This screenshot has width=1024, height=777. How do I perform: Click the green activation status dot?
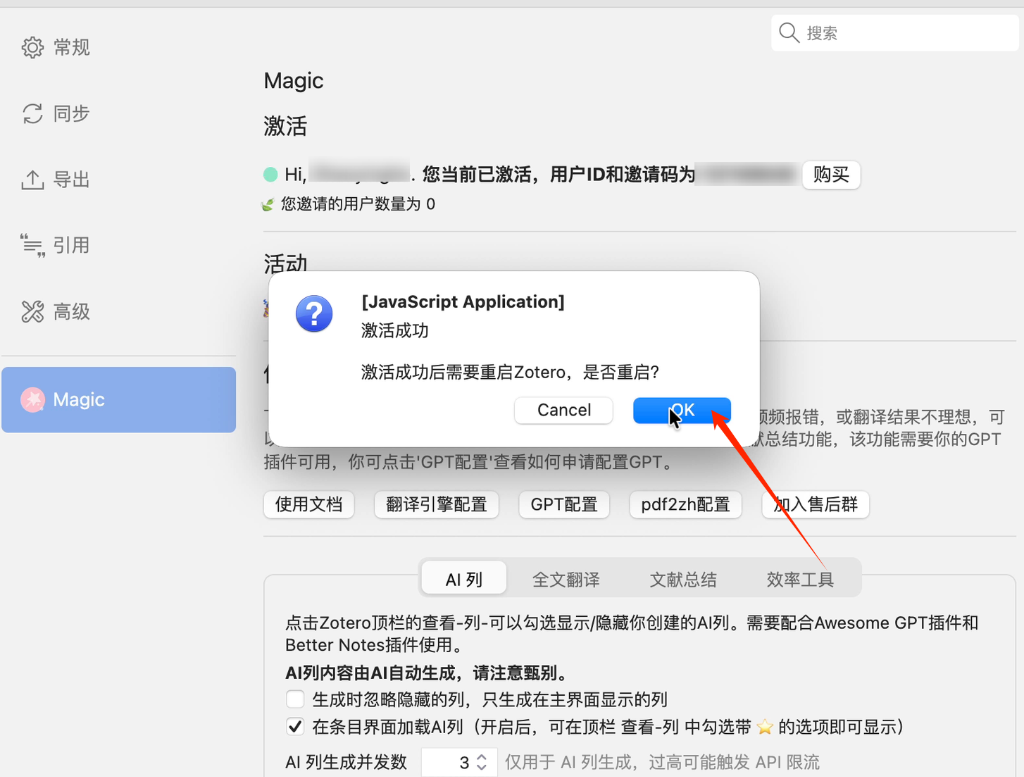click(270, 174)
